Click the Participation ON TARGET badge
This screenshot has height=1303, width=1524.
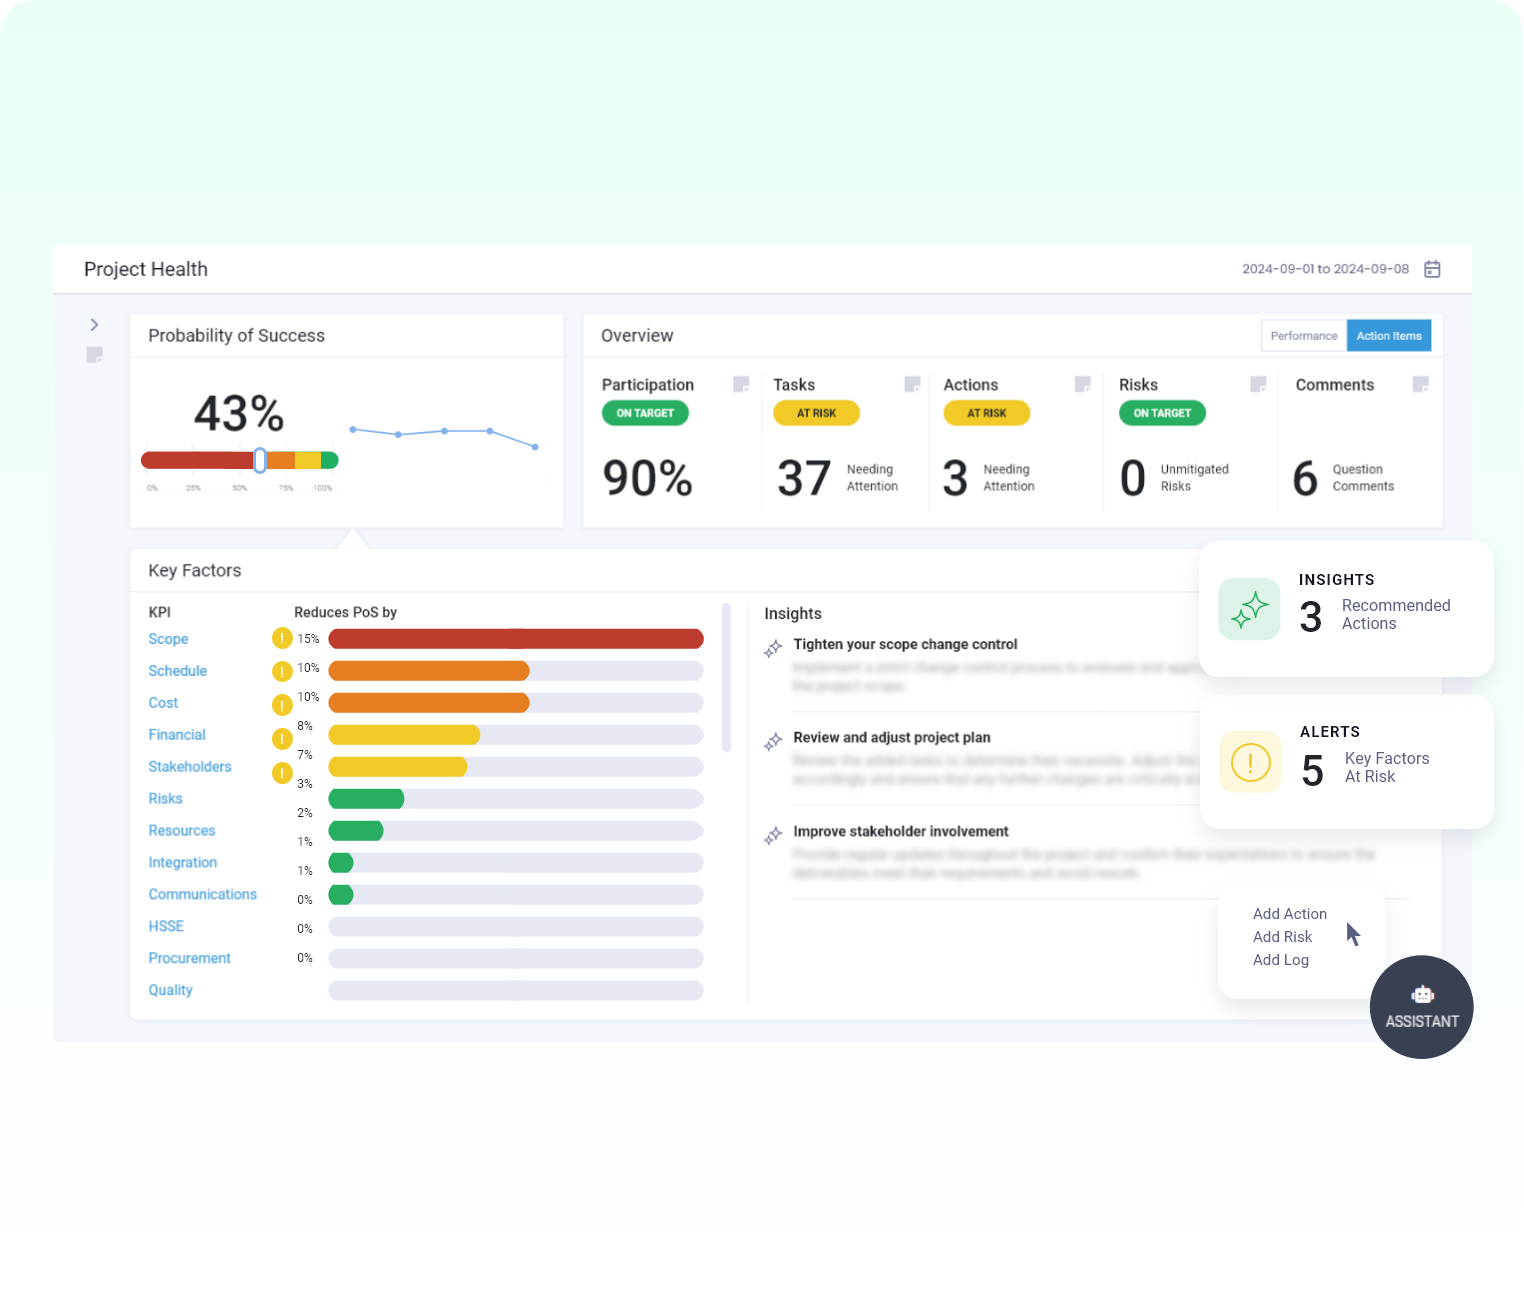coord(645,413)
